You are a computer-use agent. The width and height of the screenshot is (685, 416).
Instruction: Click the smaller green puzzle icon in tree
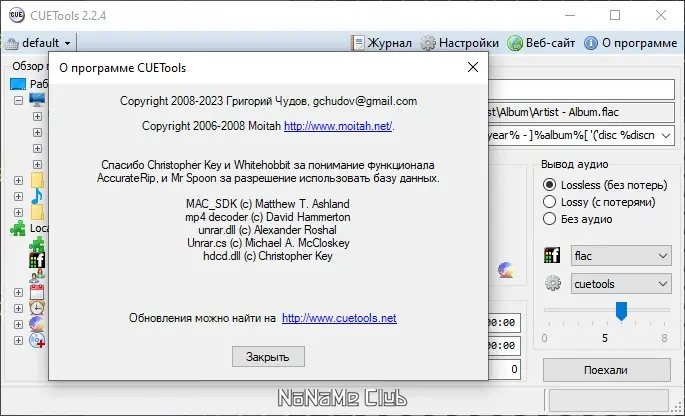pos(37,244)
